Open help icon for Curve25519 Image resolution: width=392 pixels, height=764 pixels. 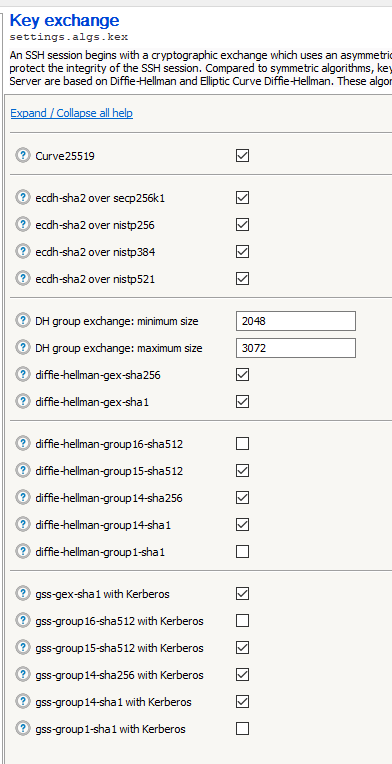22,155
